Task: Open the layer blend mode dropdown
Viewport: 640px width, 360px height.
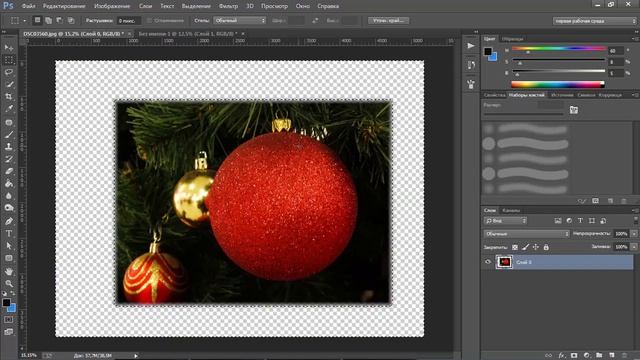Action: (527, 233)
